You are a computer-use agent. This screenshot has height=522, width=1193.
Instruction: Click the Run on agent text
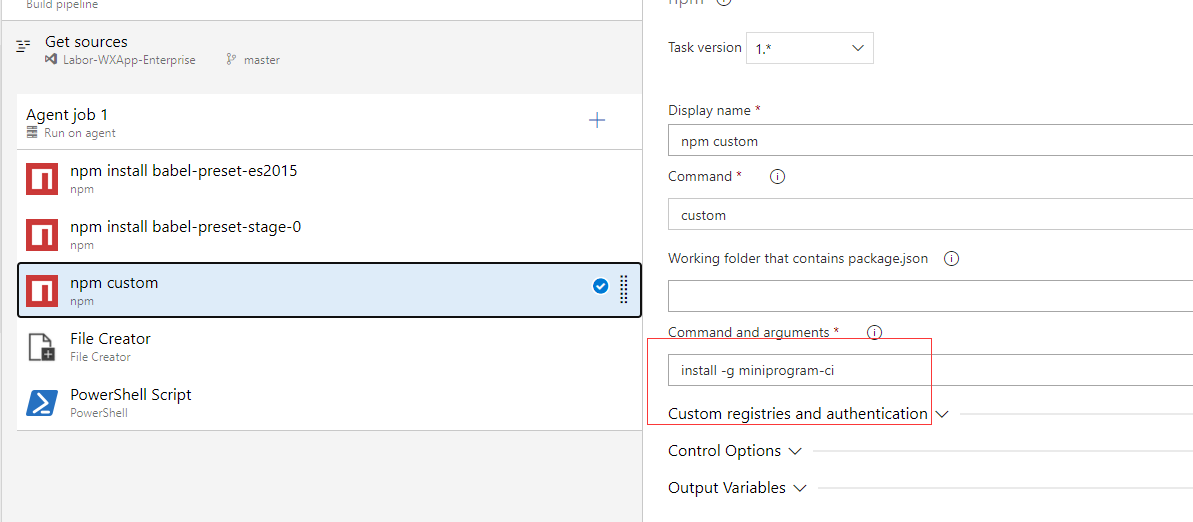point(80,133)
